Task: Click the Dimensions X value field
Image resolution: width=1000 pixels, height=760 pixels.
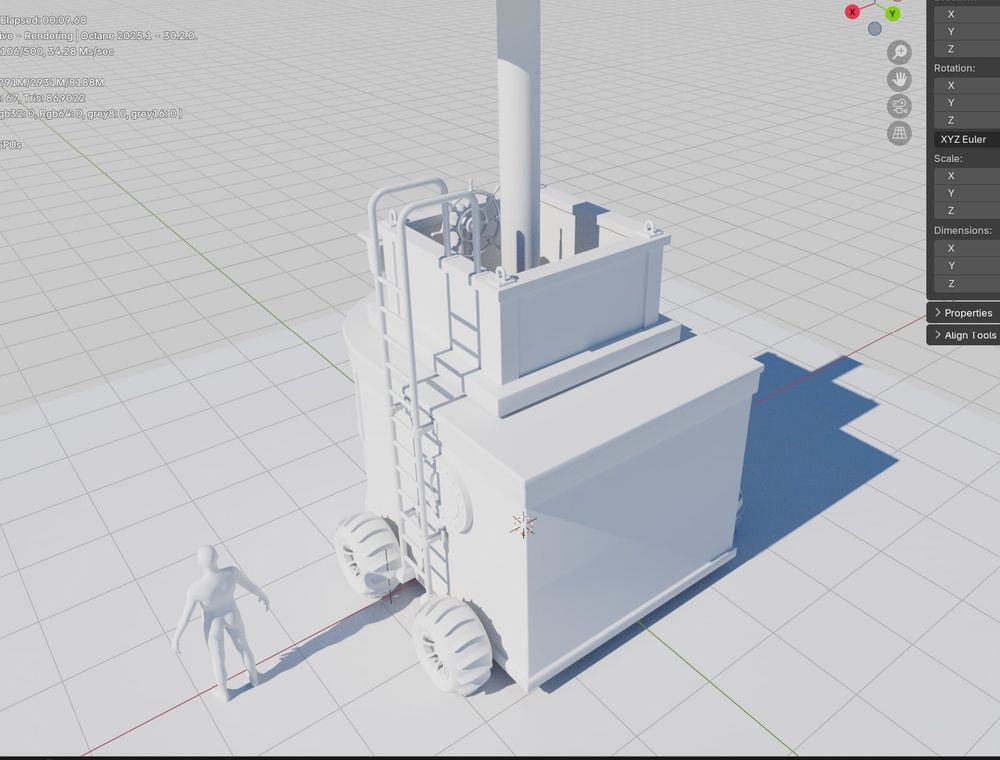Action: pos(967,248)
